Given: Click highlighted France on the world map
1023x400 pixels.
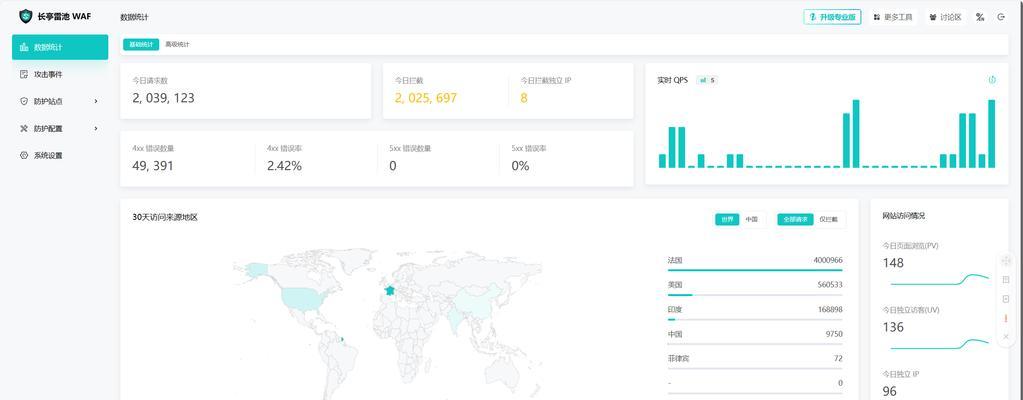Looking at the screenshot, I should point(390,290).
